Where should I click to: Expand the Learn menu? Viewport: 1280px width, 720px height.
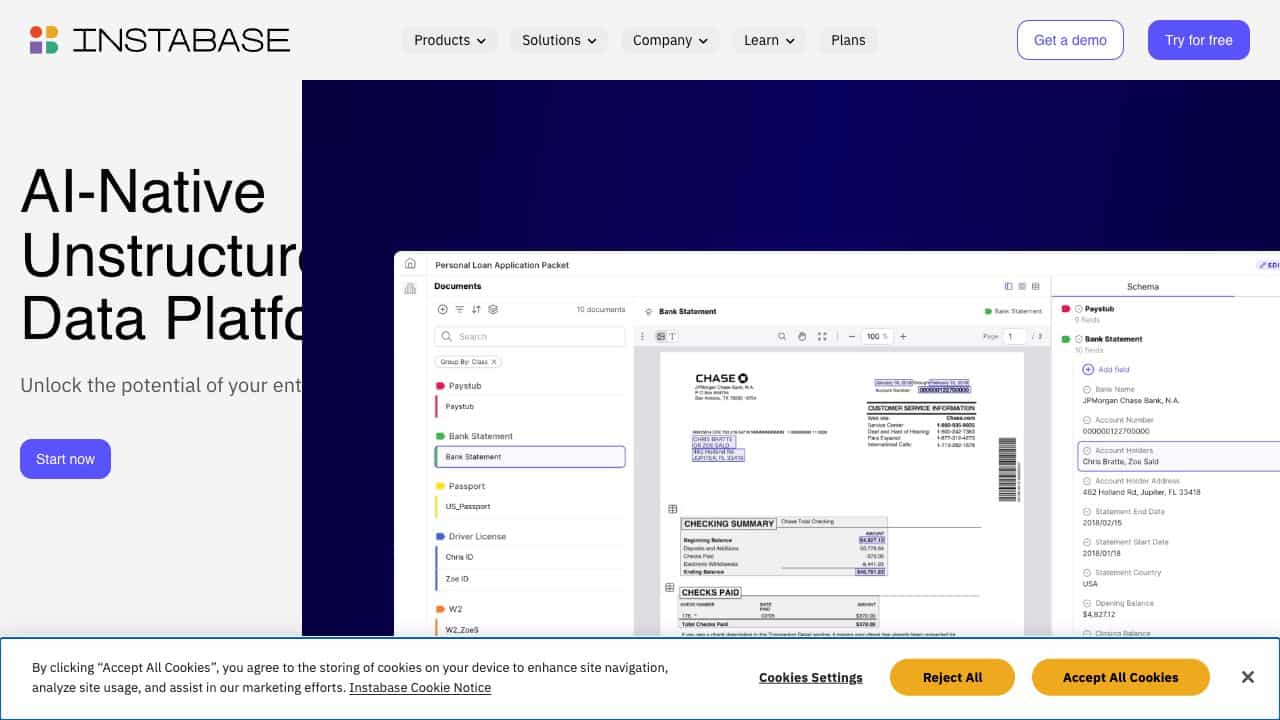(x=769, y=40)
